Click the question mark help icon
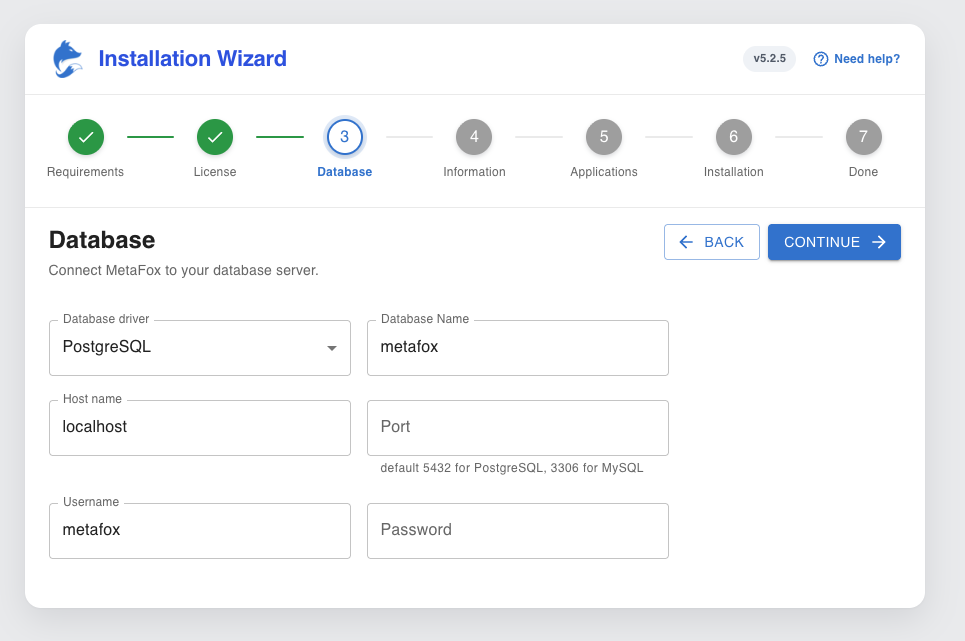The height and width of the screenshot is (641, 965). (820, 59)
